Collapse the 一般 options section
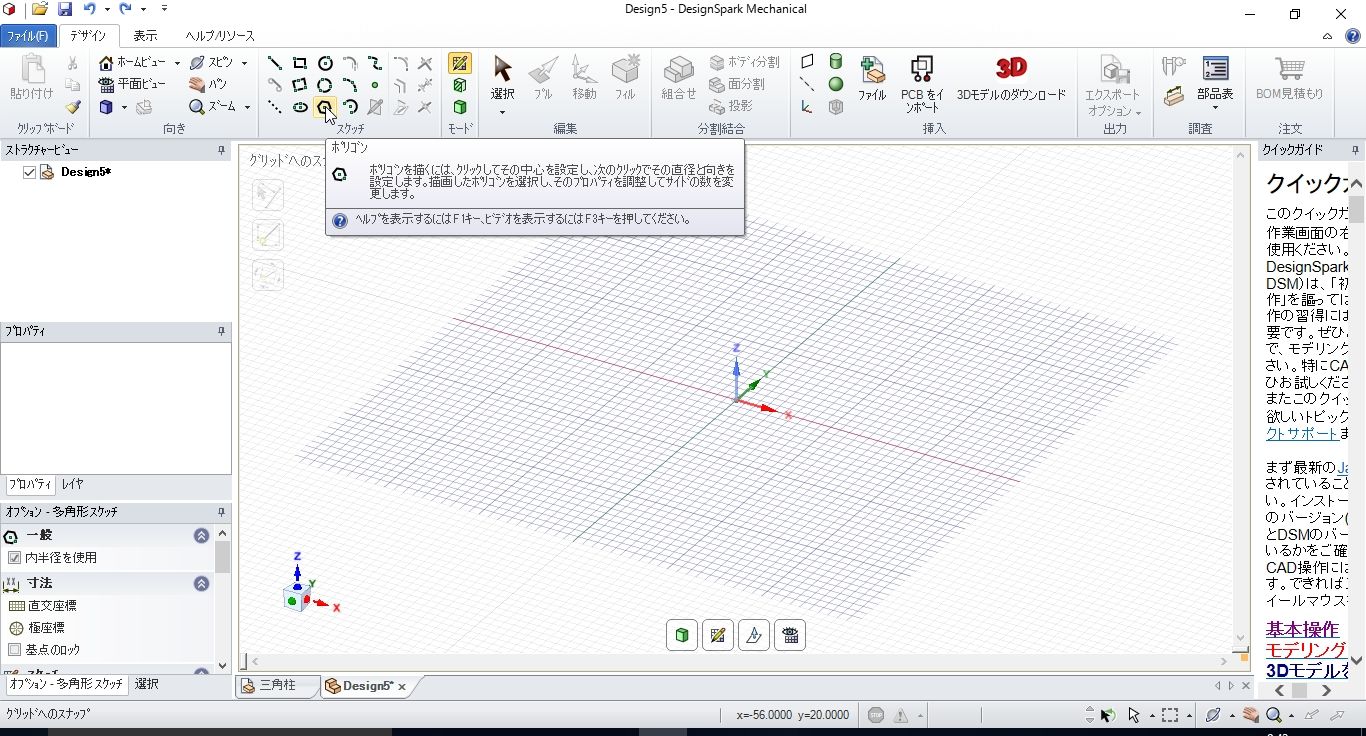 pos(201,536)
